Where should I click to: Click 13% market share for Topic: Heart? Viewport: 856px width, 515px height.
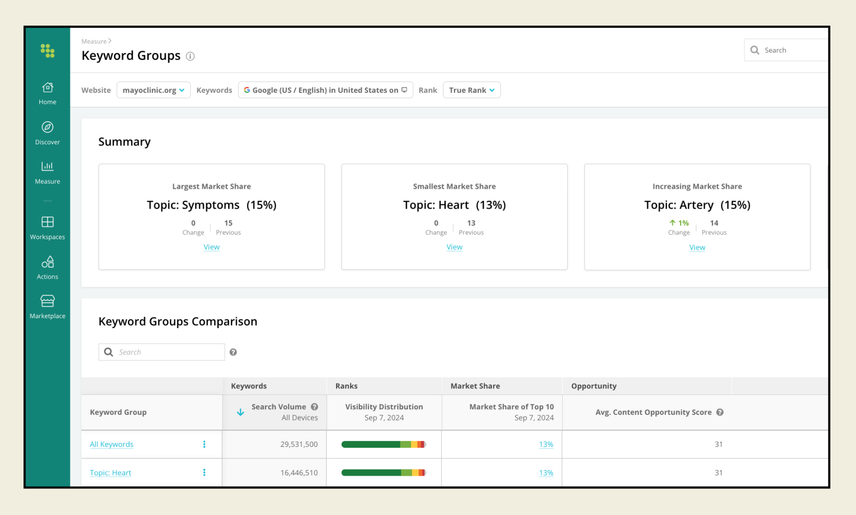(546, 472)
